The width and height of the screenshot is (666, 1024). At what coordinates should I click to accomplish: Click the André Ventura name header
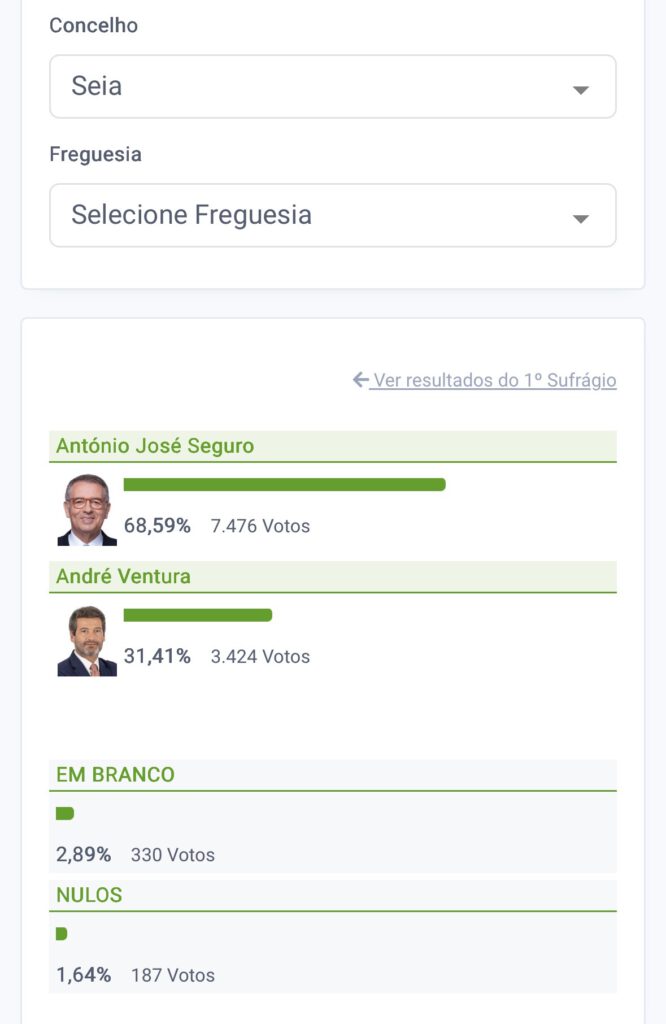(123, 577)
